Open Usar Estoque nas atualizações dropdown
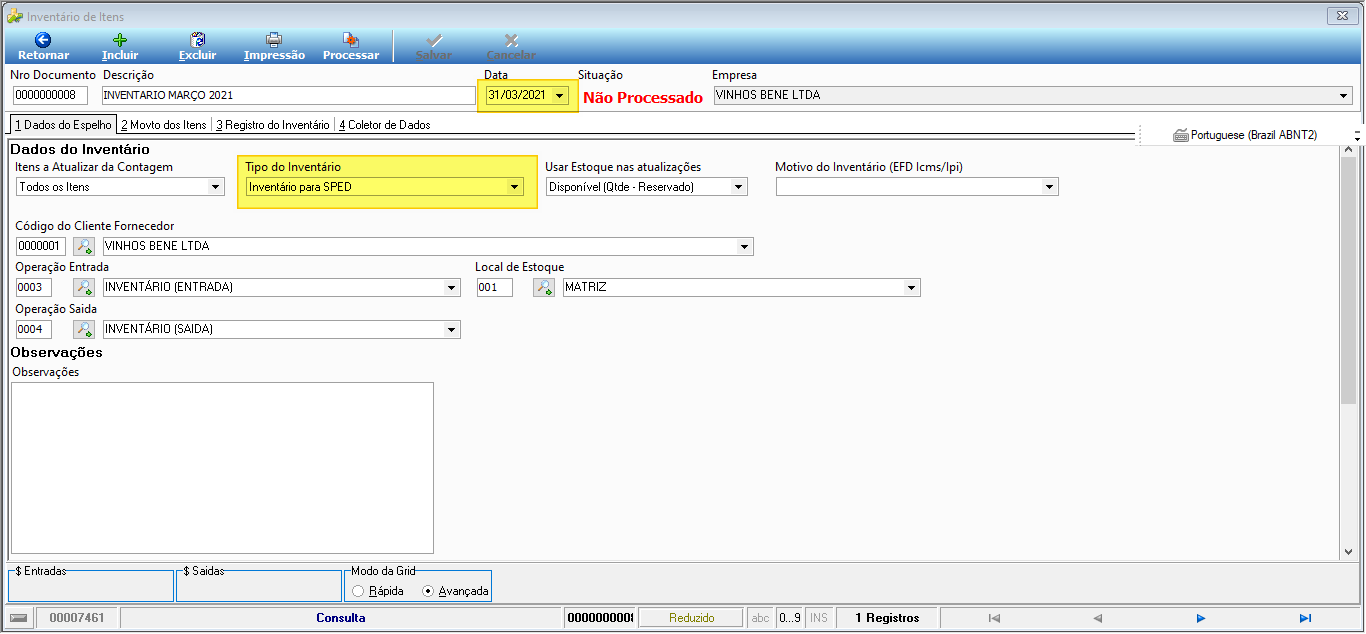The width and height of the screenshot is (1366, 634). pyautogui.click(x=739, y=187)
